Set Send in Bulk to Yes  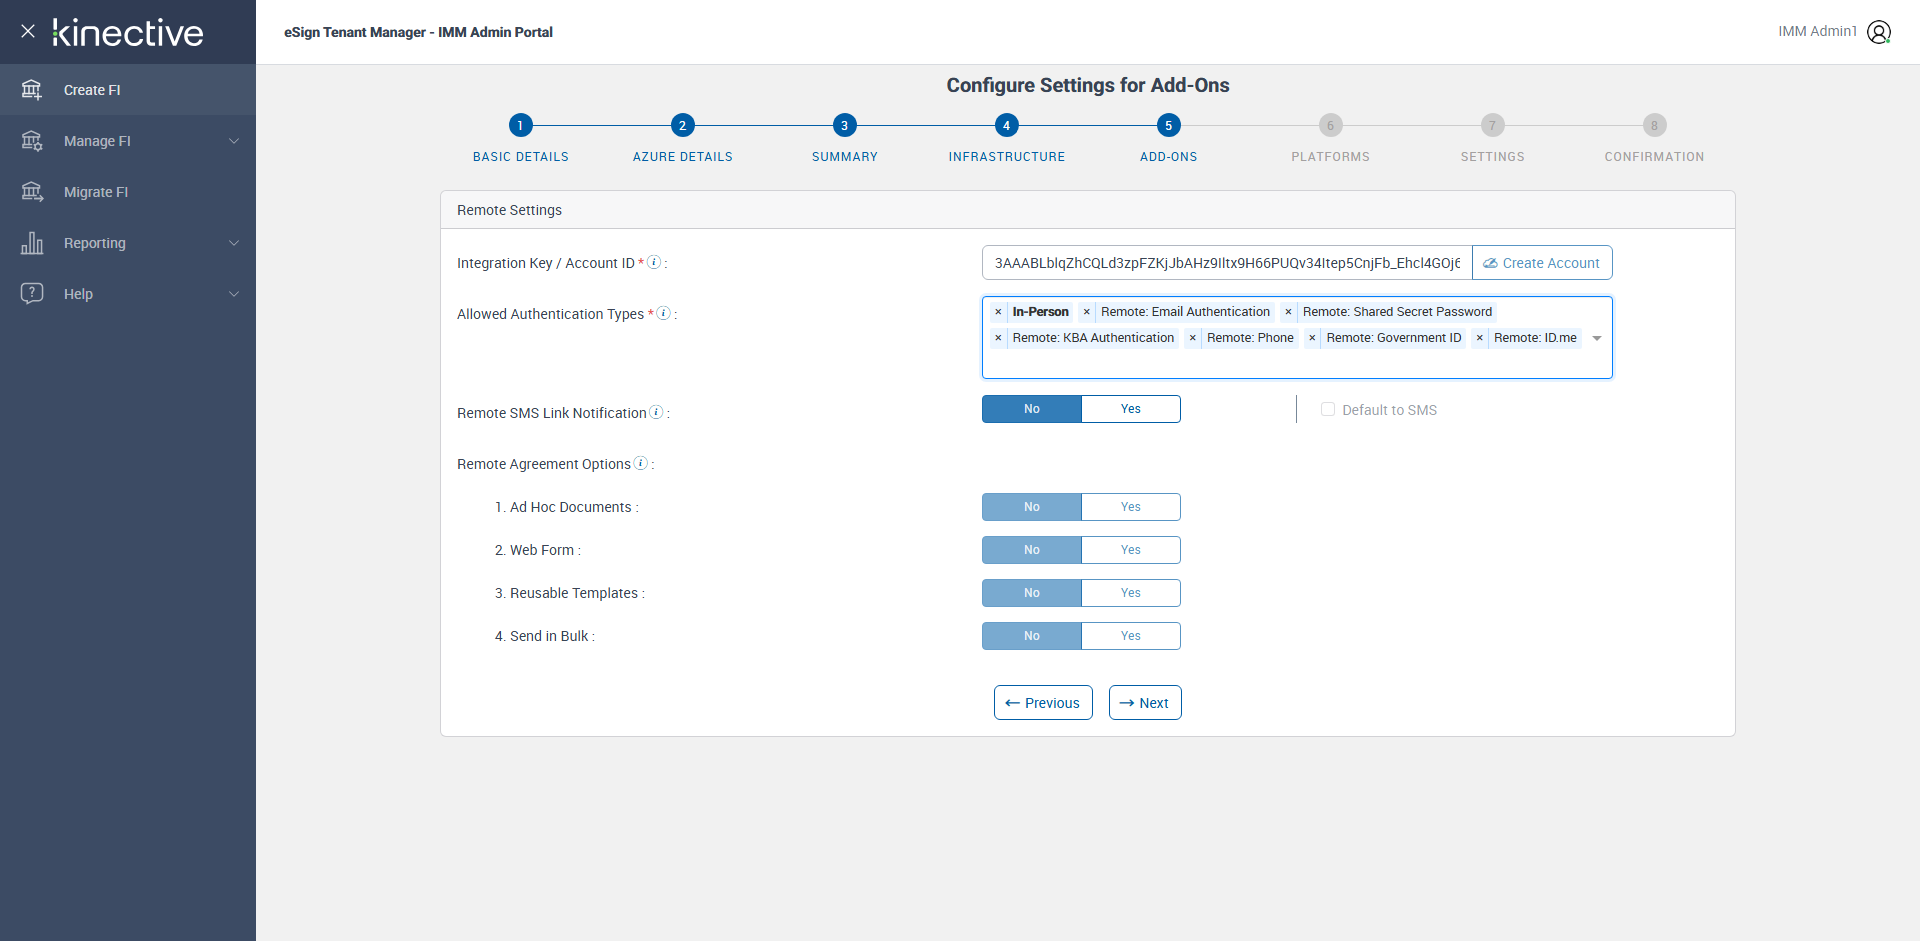1131,636
